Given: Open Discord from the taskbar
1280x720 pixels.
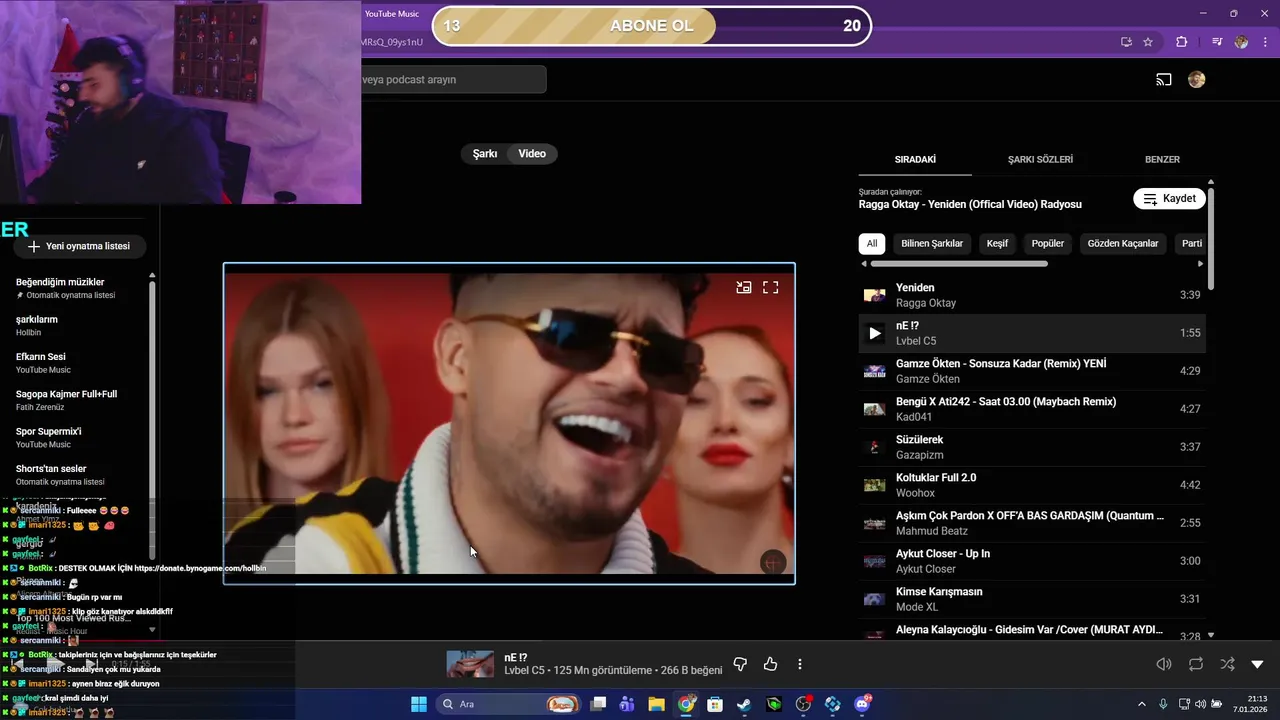Looking at the screenshot, I should tap(862, 704).
